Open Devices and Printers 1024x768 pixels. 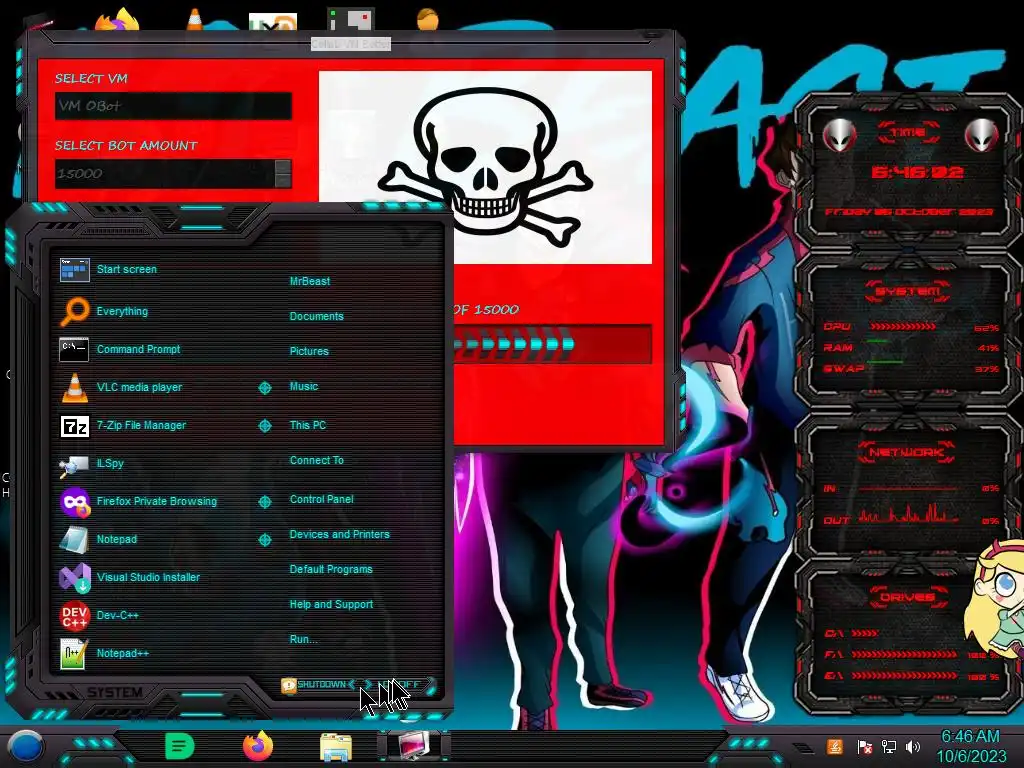point(340,534)
